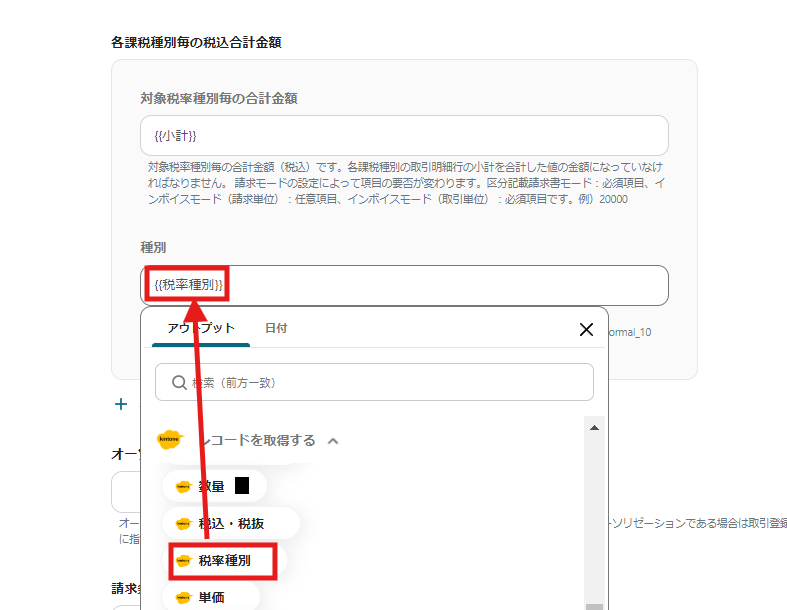
Task: Choose the 数量 output chip
Action: pos(214,486)
